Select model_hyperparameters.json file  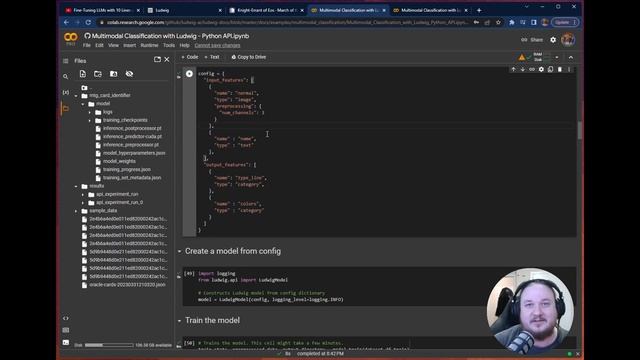pyautogui.click(x=134, y=153)
